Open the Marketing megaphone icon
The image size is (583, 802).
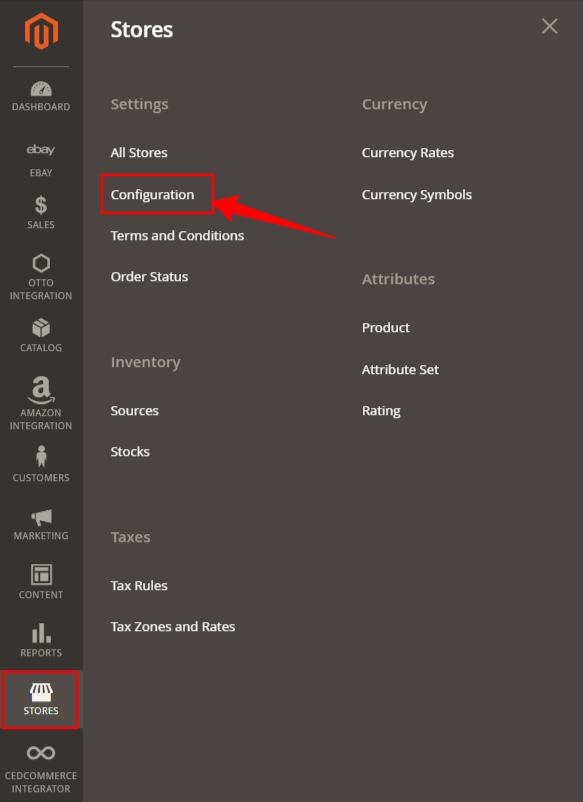point(41,517)
